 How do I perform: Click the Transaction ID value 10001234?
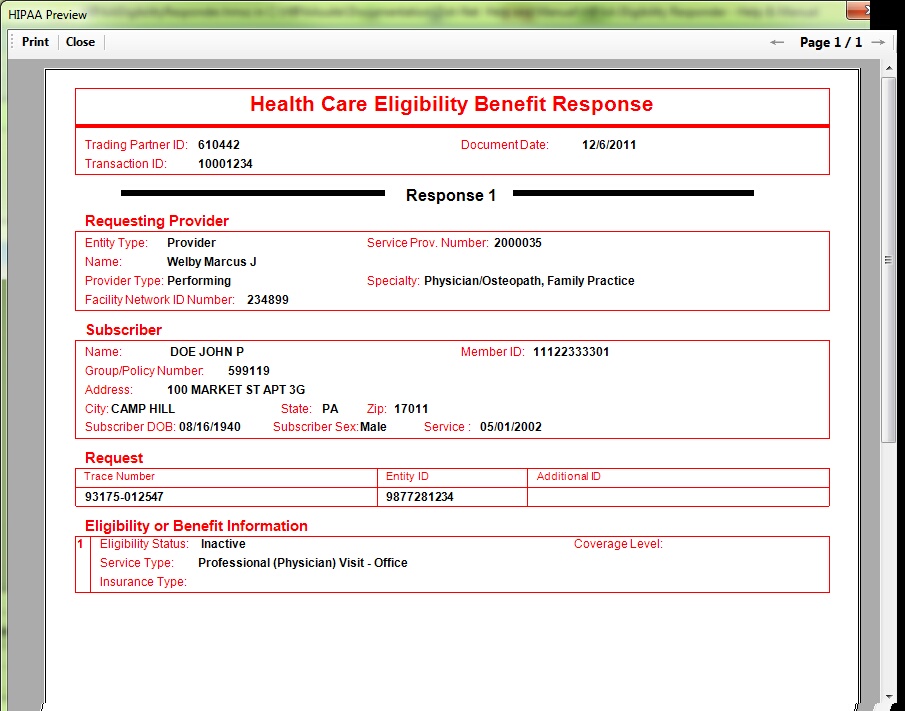[x=228, y=163]
